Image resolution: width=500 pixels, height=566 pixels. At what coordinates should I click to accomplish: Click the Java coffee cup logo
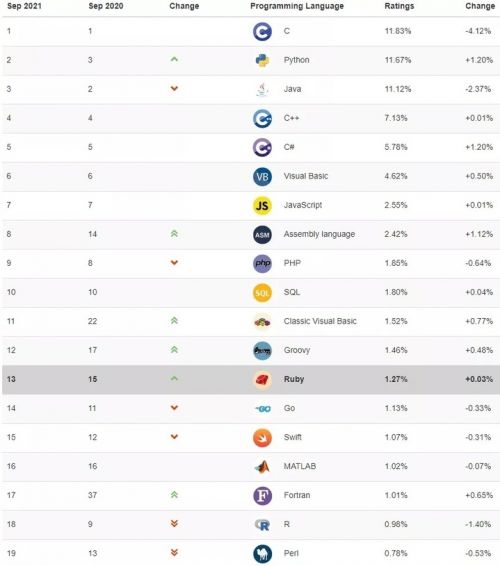tap(262, 90)
